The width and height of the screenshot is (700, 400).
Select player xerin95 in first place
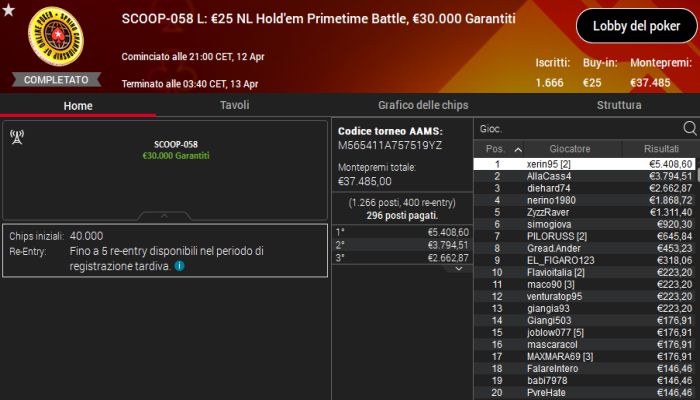coord(585,163)
